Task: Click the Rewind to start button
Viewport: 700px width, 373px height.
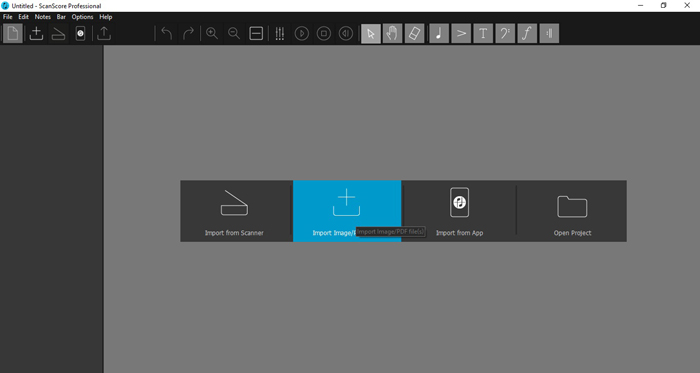Action: 346,33
